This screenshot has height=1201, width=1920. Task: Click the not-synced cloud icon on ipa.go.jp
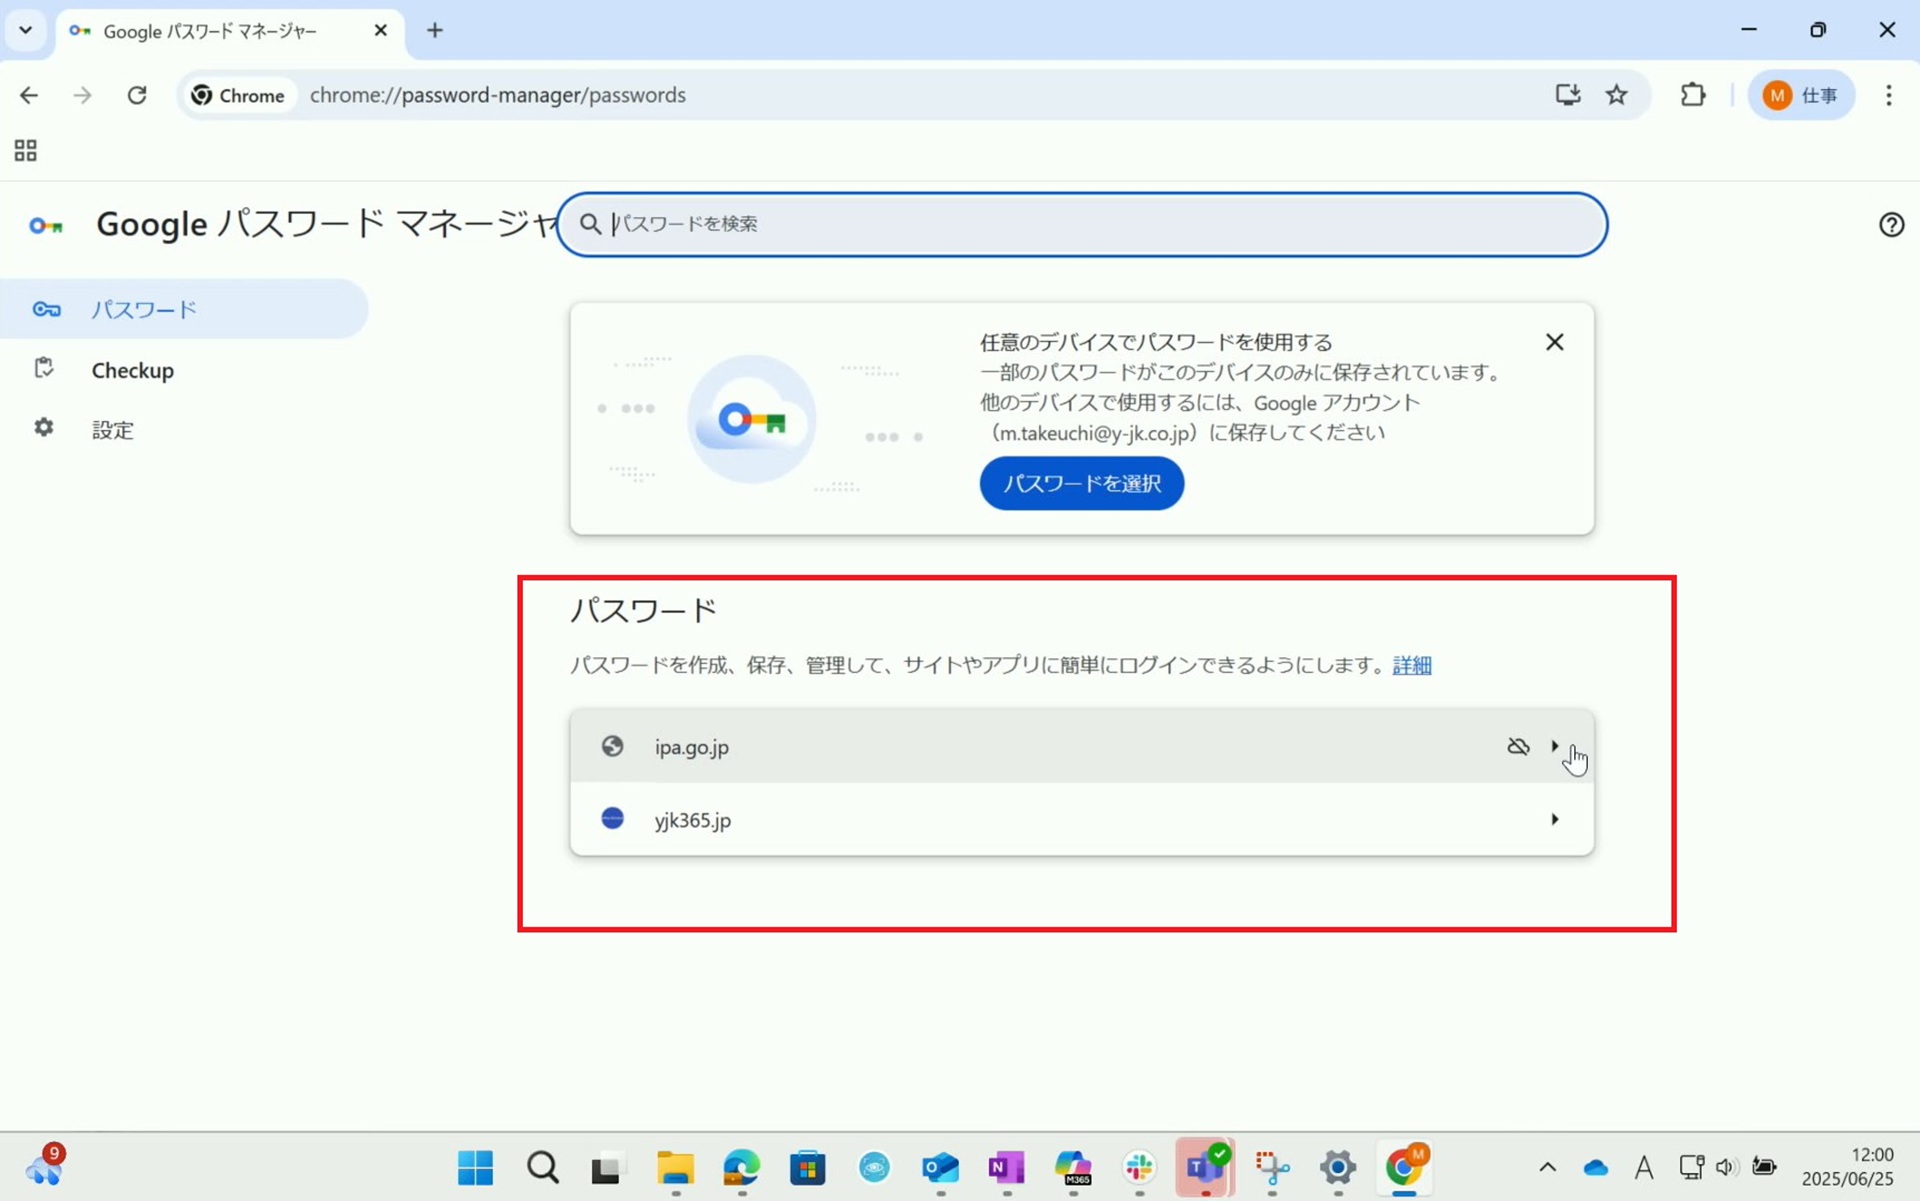[1517, 747]
